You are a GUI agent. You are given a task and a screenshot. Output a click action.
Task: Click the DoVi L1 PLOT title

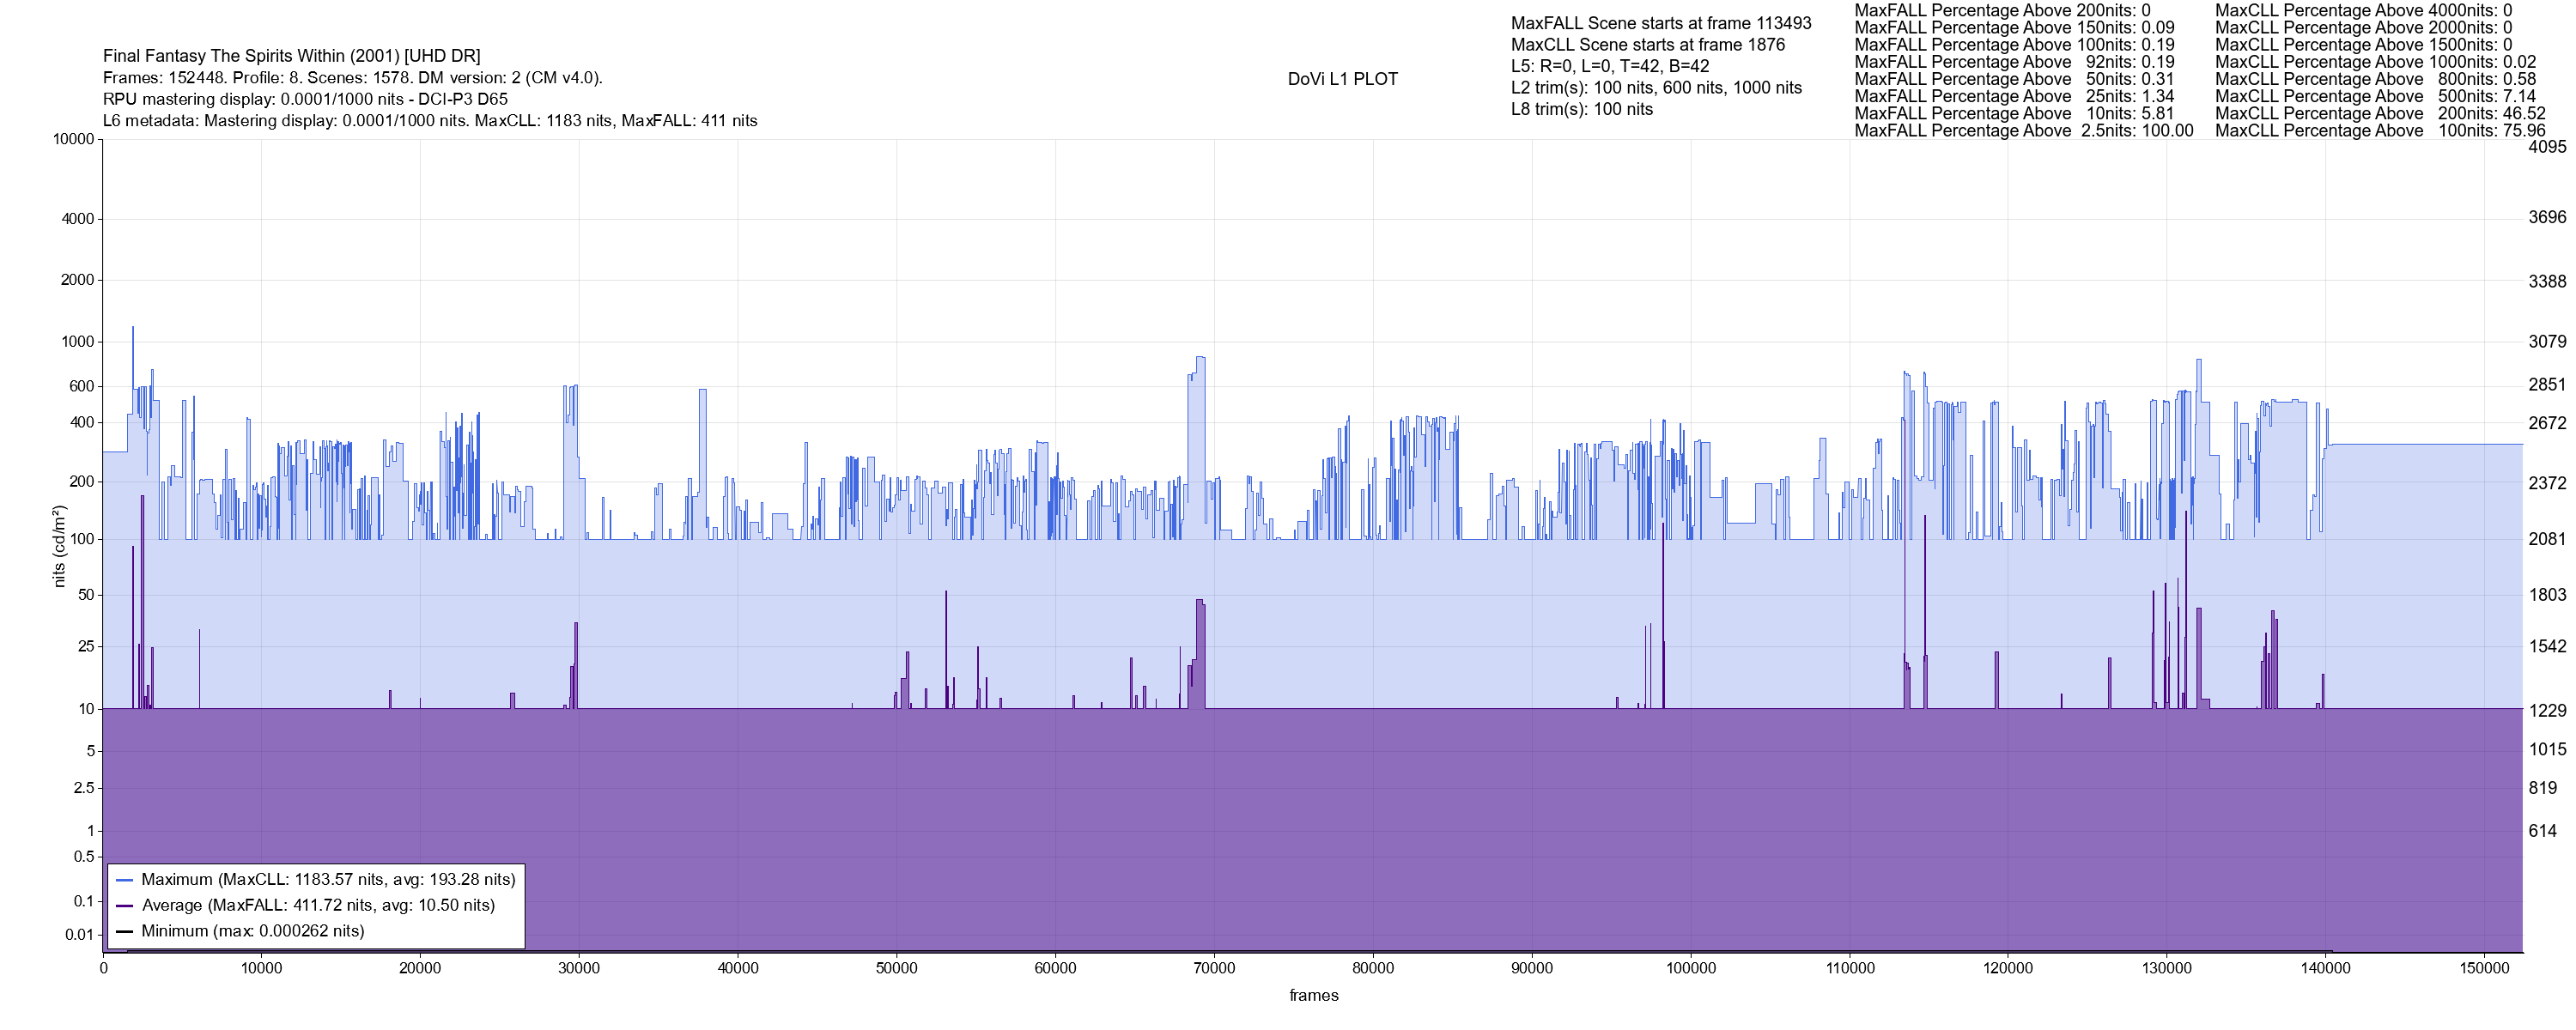pyautogui.click(x=1342, y=79)
